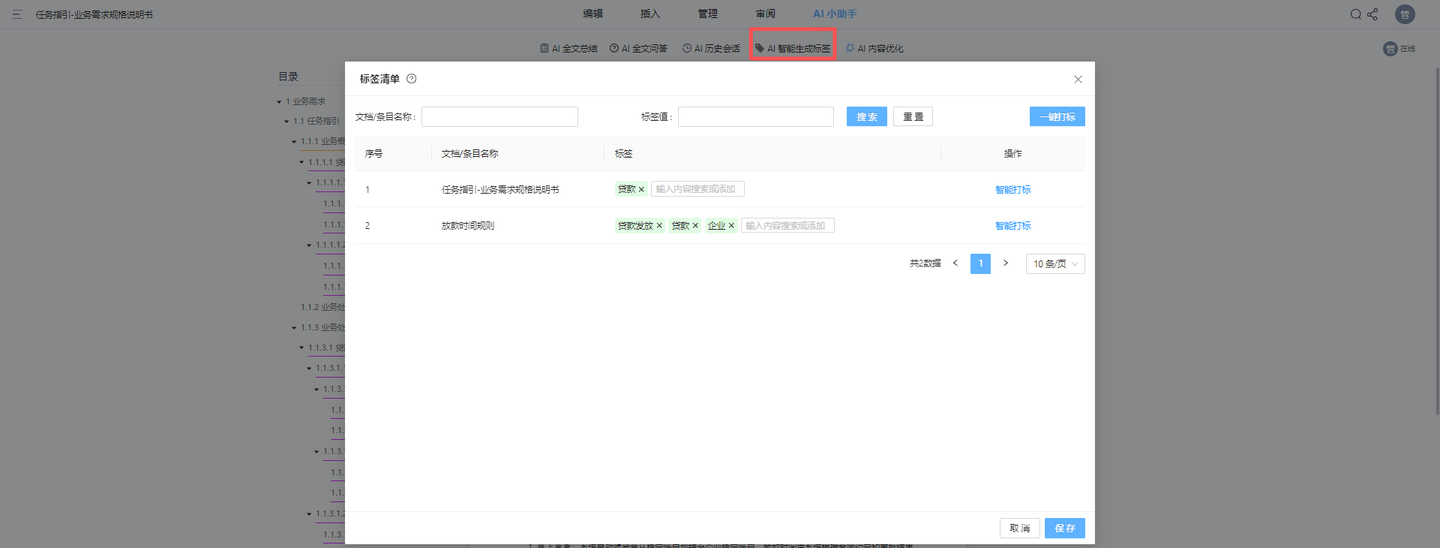Open AI 内容优化 tool
This screenshot has width=1440, height=548.
click(874, 48)
